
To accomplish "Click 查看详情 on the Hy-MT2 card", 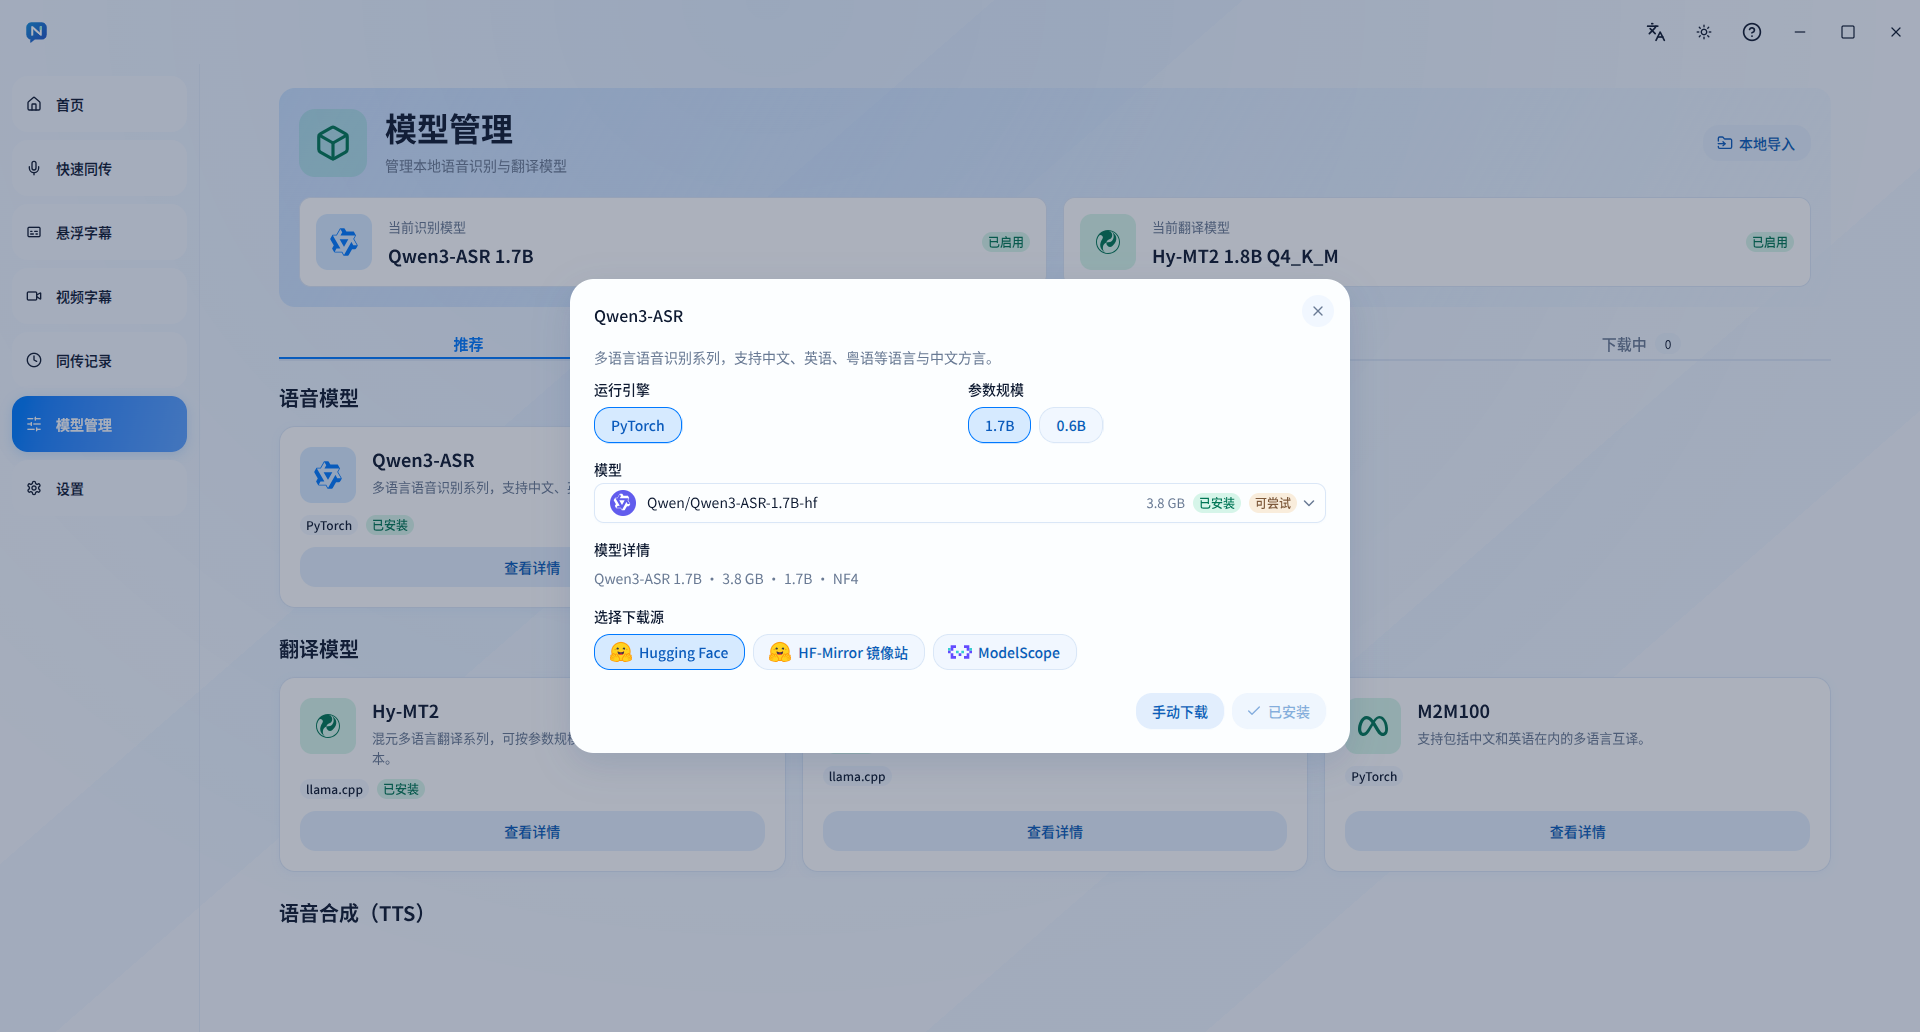I will pos(532,831).
